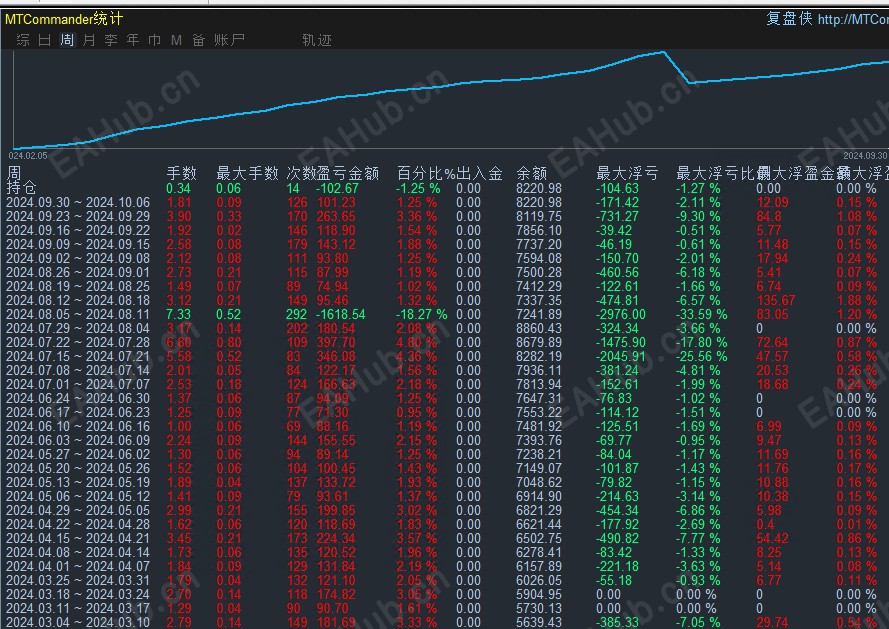Image resolution: width=889 pixels, height=629 pixels.
Task: Select the 2024.08.05 ~ 2024.08.11 week row
Action: tap(444, 314)
